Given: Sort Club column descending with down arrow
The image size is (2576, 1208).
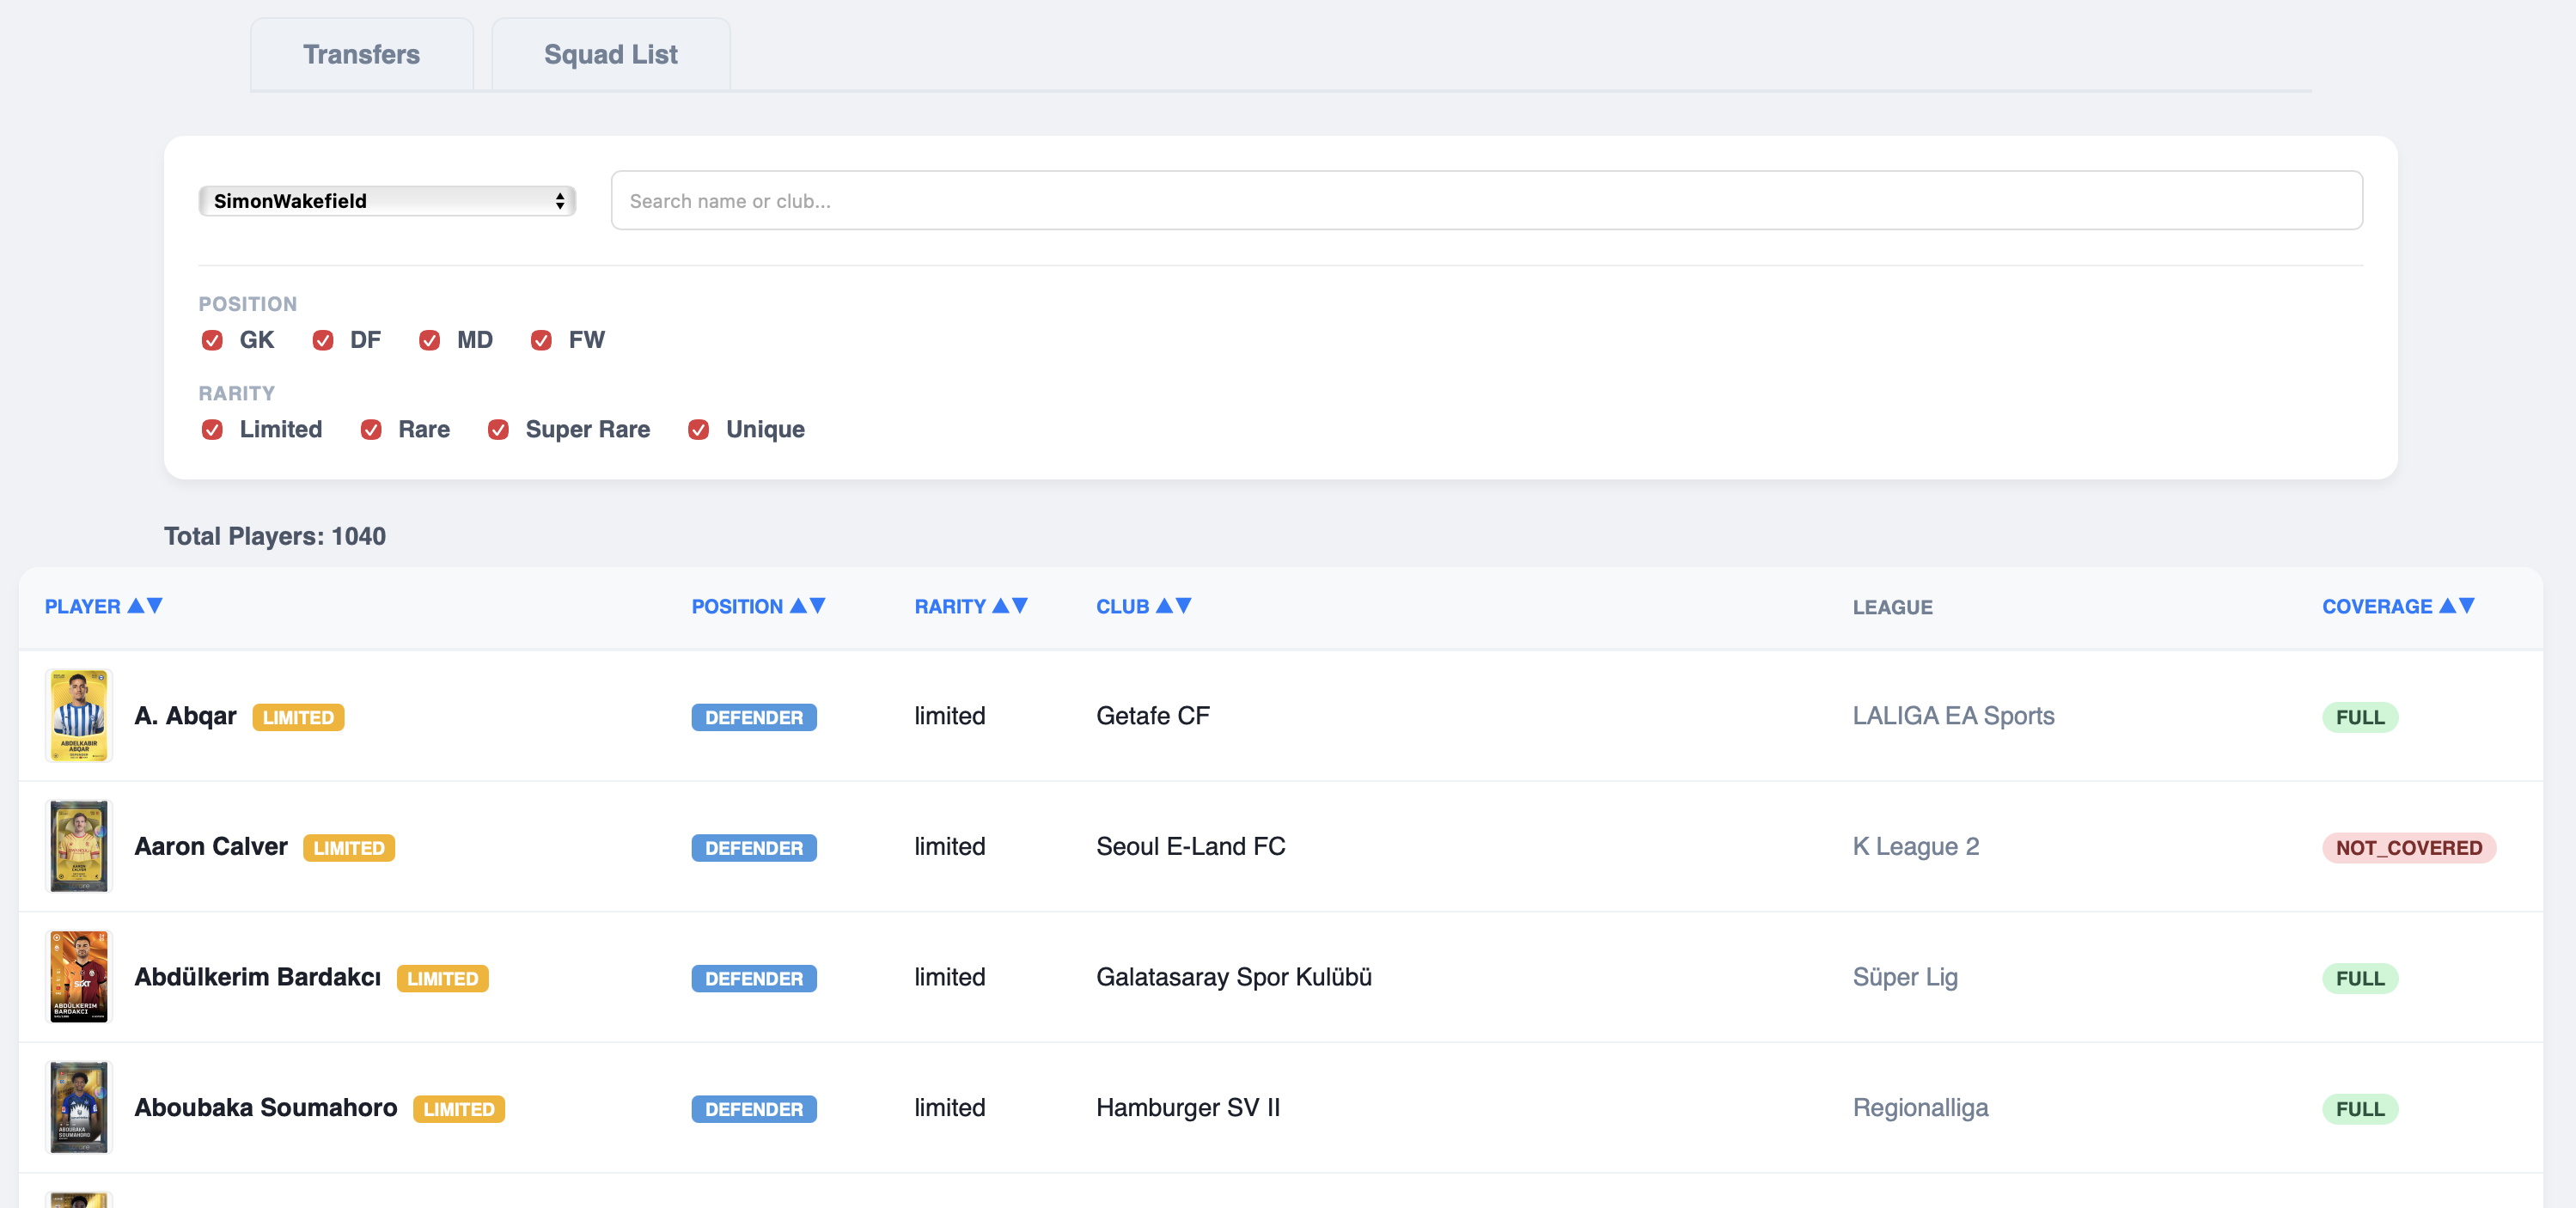Looking at the screenshot, I should click(1183, 606).
